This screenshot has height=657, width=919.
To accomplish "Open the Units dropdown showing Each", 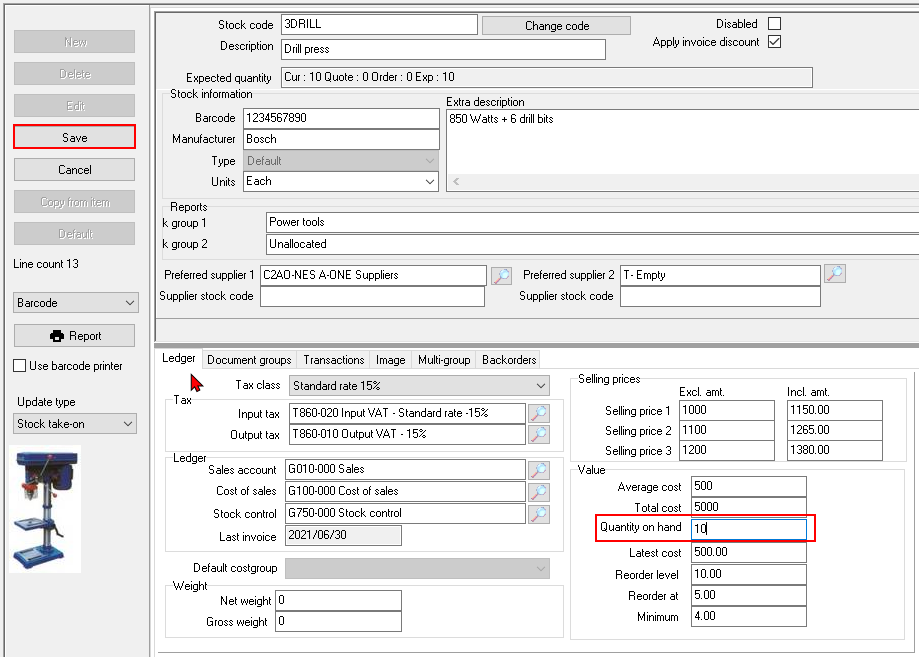I will coord(430,181).
